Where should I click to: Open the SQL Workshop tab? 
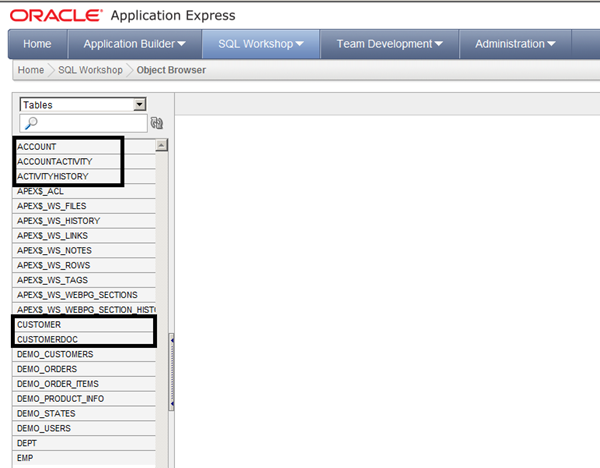point(261,44)
